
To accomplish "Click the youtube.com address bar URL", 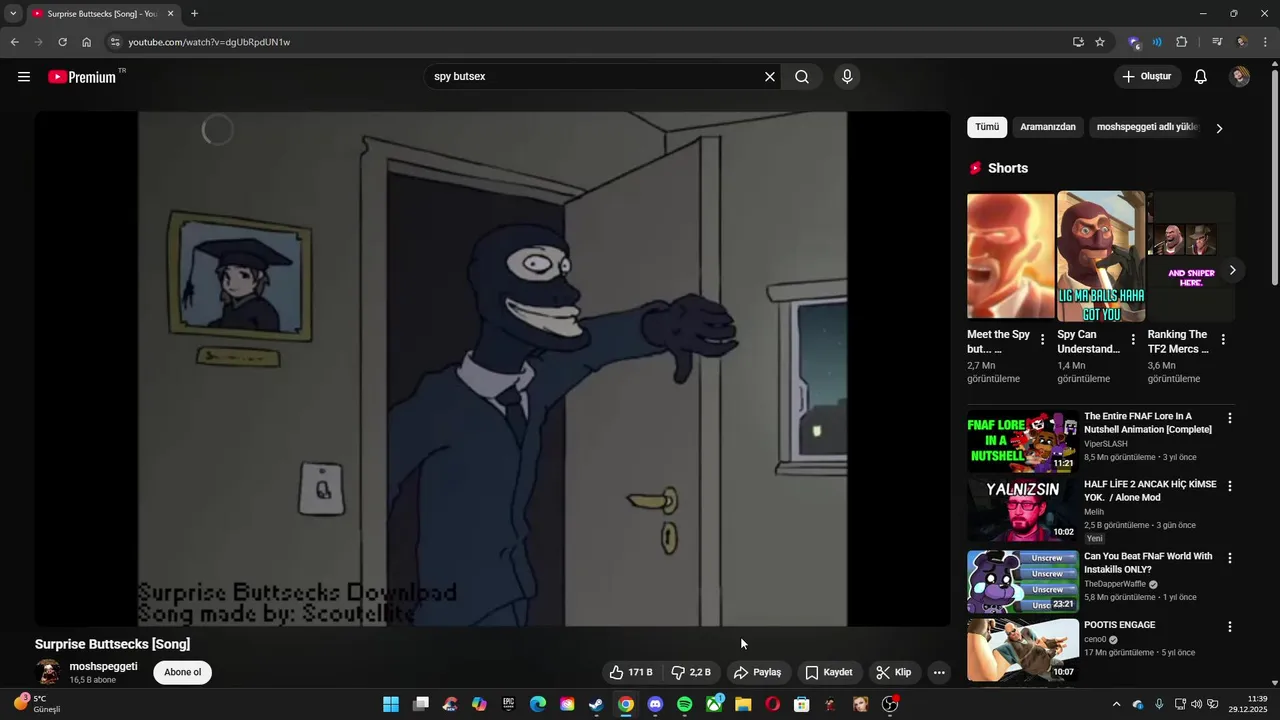I will click(209, 42).
